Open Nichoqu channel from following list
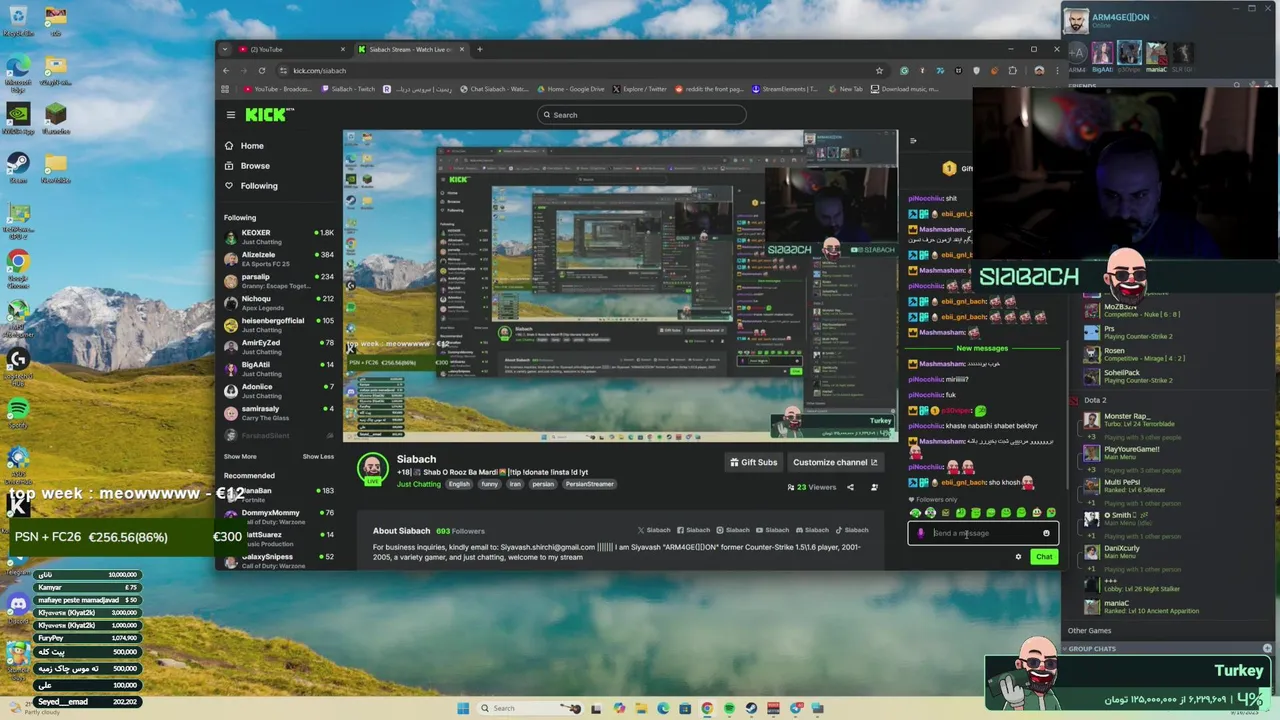Viewport: 1280px width, 720px height. click(x=279, y=303)
